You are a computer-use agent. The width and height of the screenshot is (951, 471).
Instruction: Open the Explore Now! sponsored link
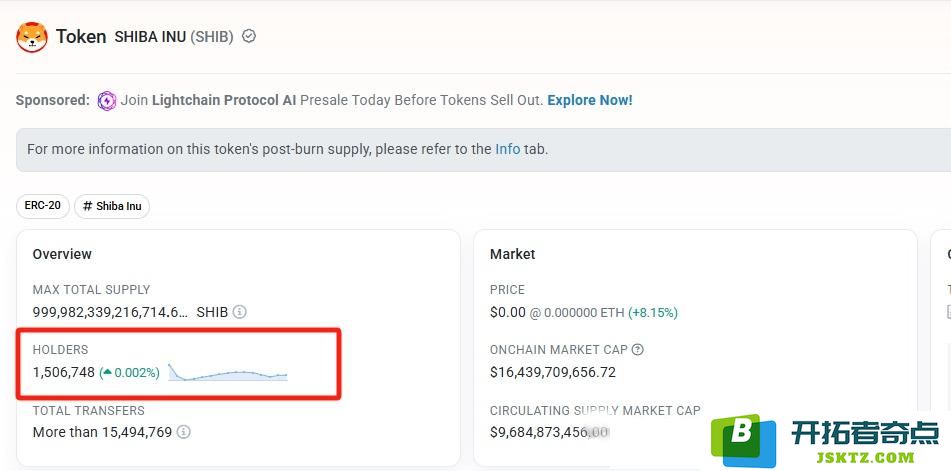(590, 100)
